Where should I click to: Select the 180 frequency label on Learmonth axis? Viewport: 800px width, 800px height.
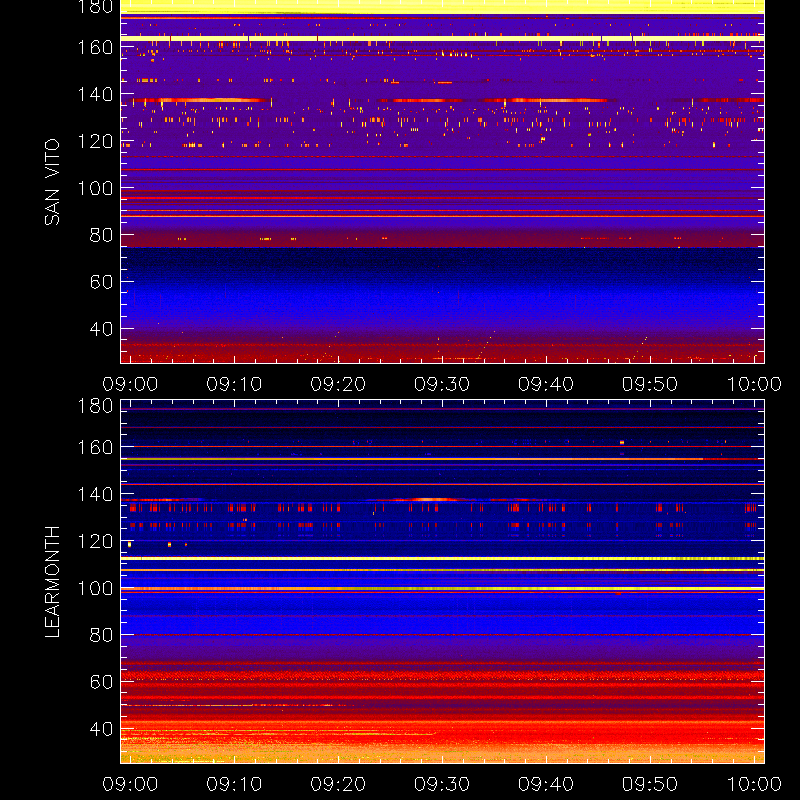tap(95, 406)
